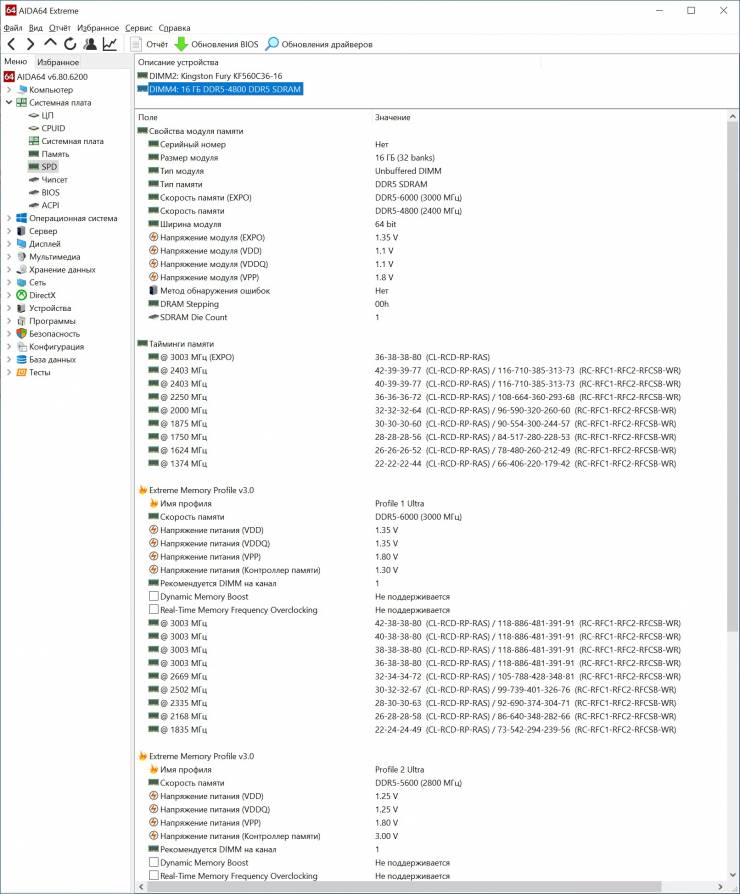Image resolution: width=740 pixels, height=894 pixels.
Task: Click the Сеть network icon
Action: pyautogui.click(x=22, y=282)
